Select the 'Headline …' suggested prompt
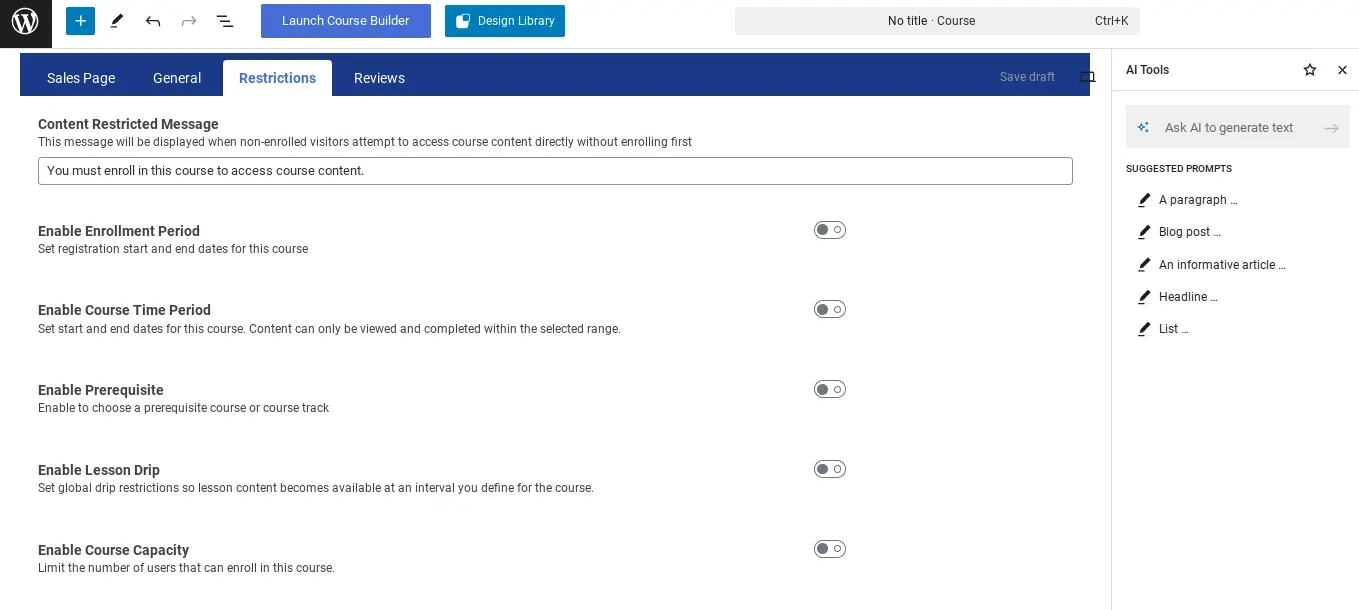1359x610 pixels. [1178, 297]
